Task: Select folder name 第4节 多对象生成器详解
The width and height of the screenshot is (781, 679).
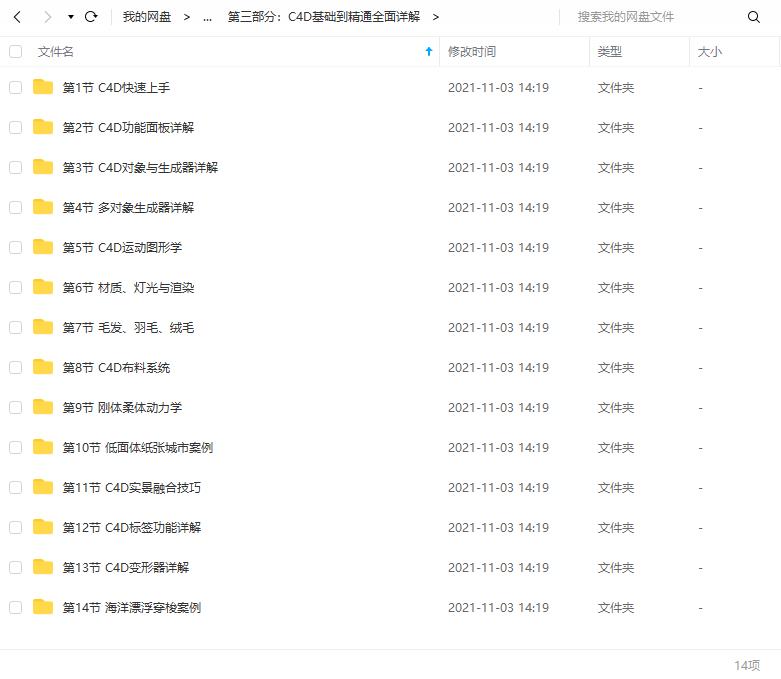Action: (128, 207)
